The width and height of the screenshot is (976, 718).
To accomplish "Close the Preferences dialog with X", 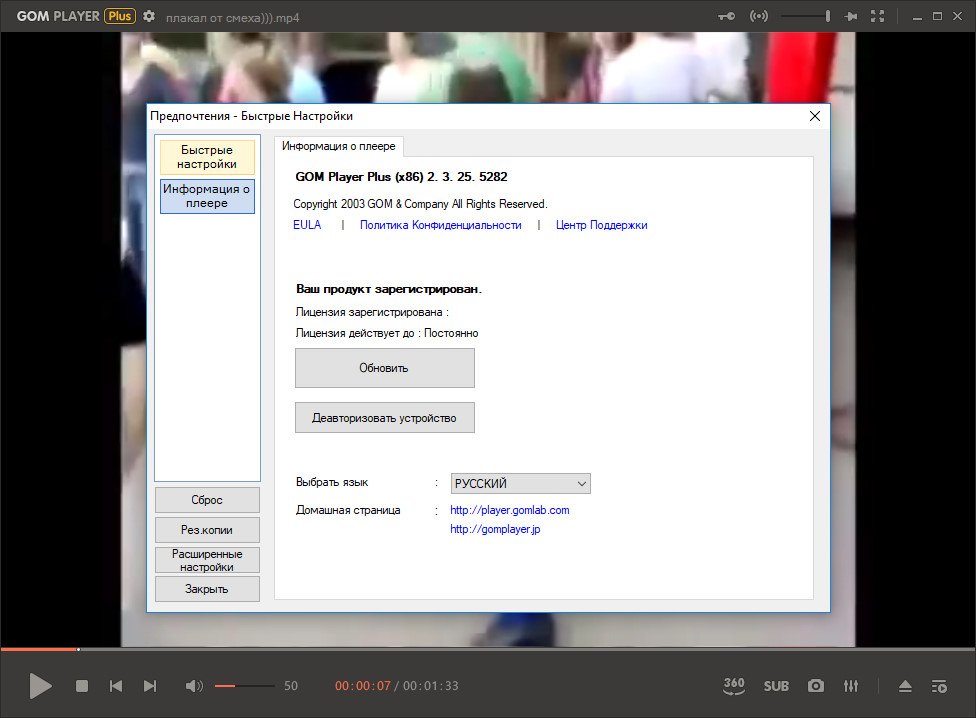I will [x=815, y=116].
